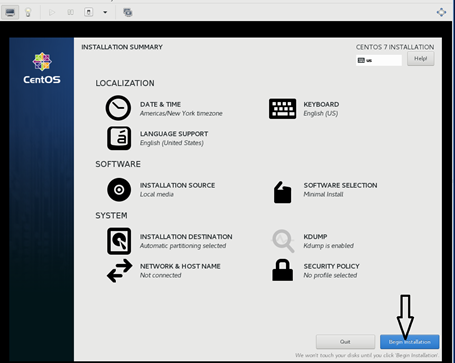The image size is (455, 363).
Task: Open the Installation Source disc icon
Action: (x=119, y=190)
